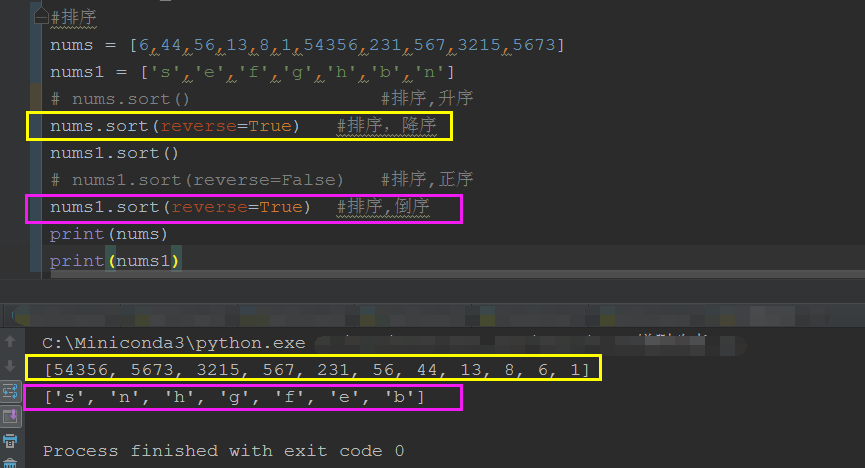Click the Print console output icon
This screenshot has height=468, width=865.
(10, 440)
